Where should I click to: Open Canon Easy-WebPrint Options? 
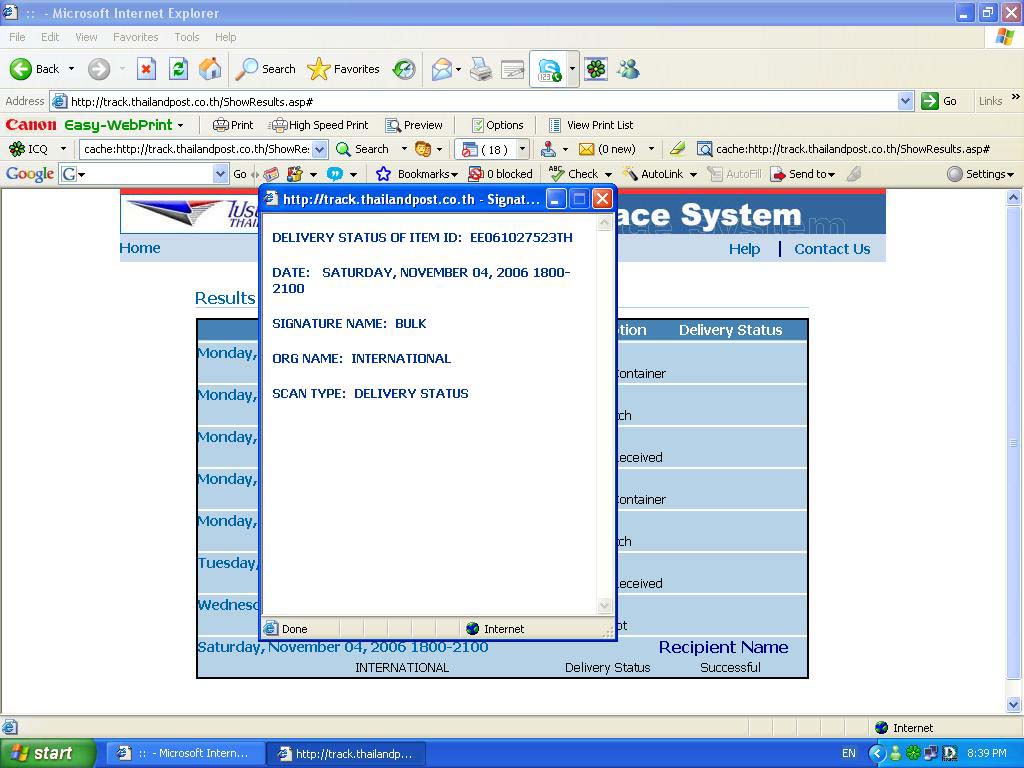click(497, 125)
